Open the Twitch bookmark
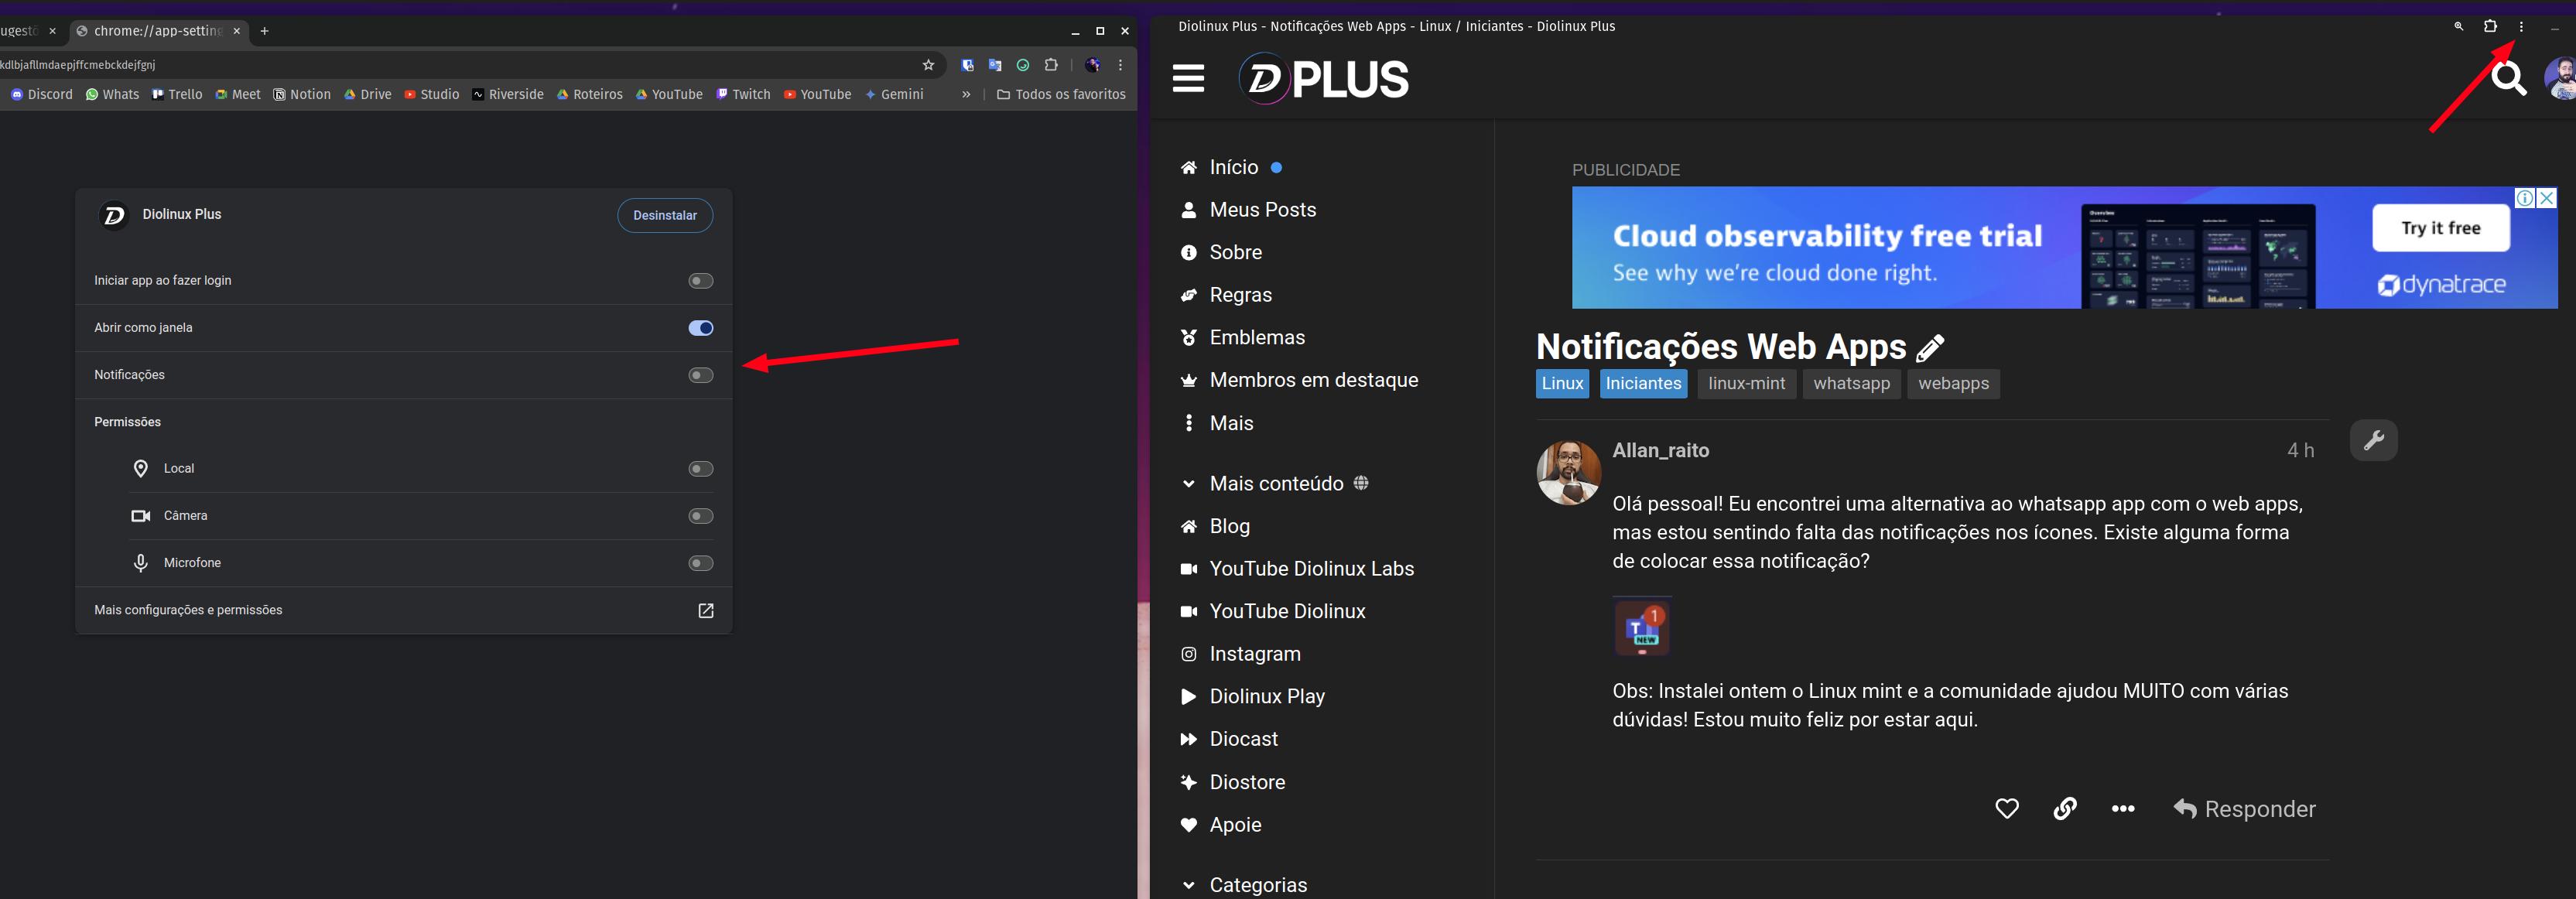 [743, 94]
